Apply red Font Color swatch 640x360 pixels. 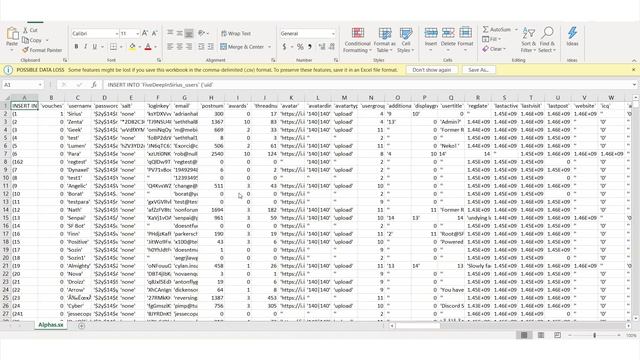148,47
